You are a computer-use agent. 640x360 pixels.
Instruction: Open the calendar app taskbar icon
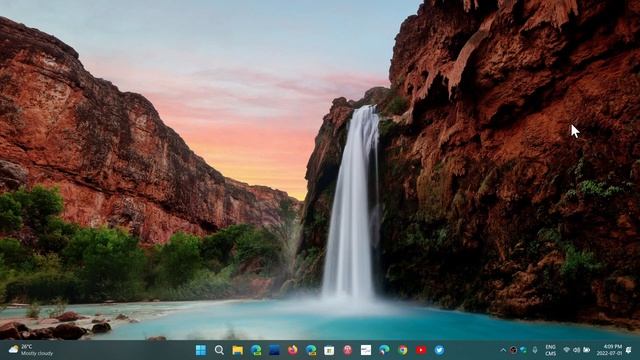tap(329, 350)
